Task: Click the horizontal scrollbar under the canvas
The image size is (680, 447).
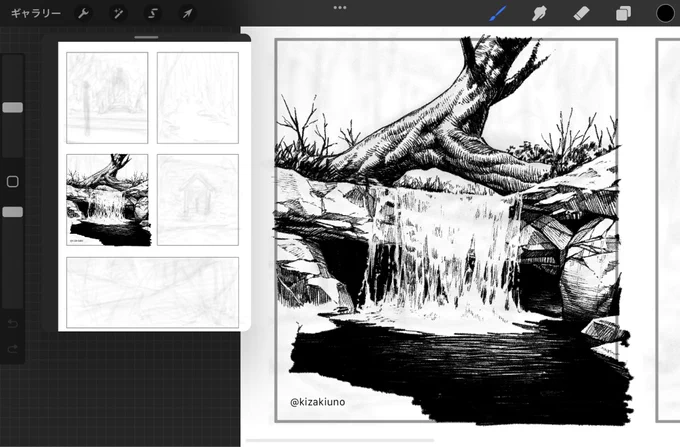Action: pos(340,440)
